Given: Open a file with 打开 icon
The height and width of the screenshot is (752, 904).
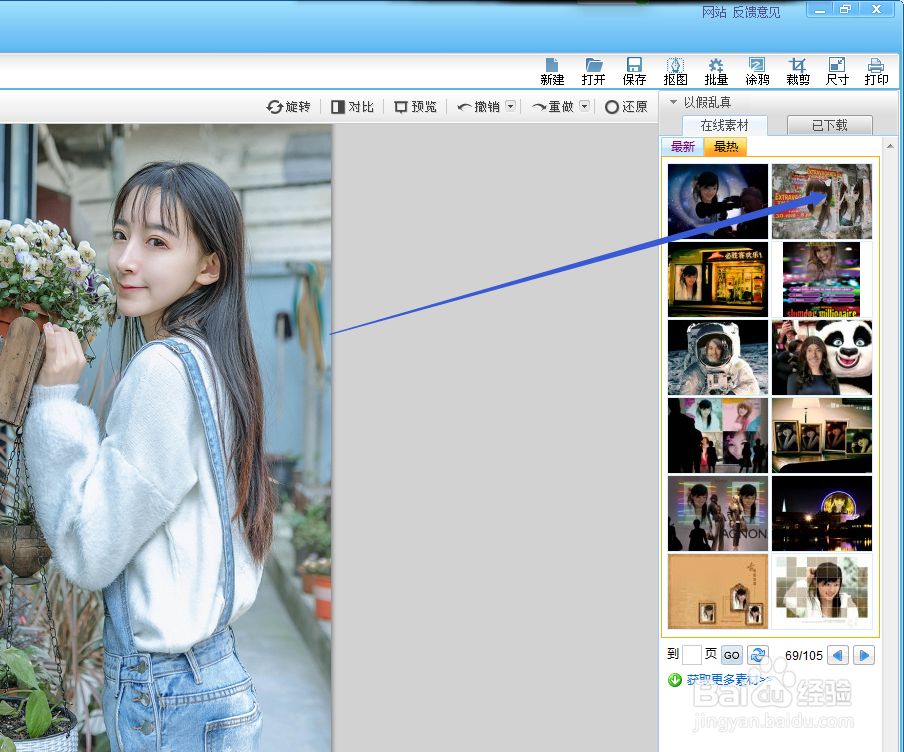Looking at the screenshot, I should point(593,72).
